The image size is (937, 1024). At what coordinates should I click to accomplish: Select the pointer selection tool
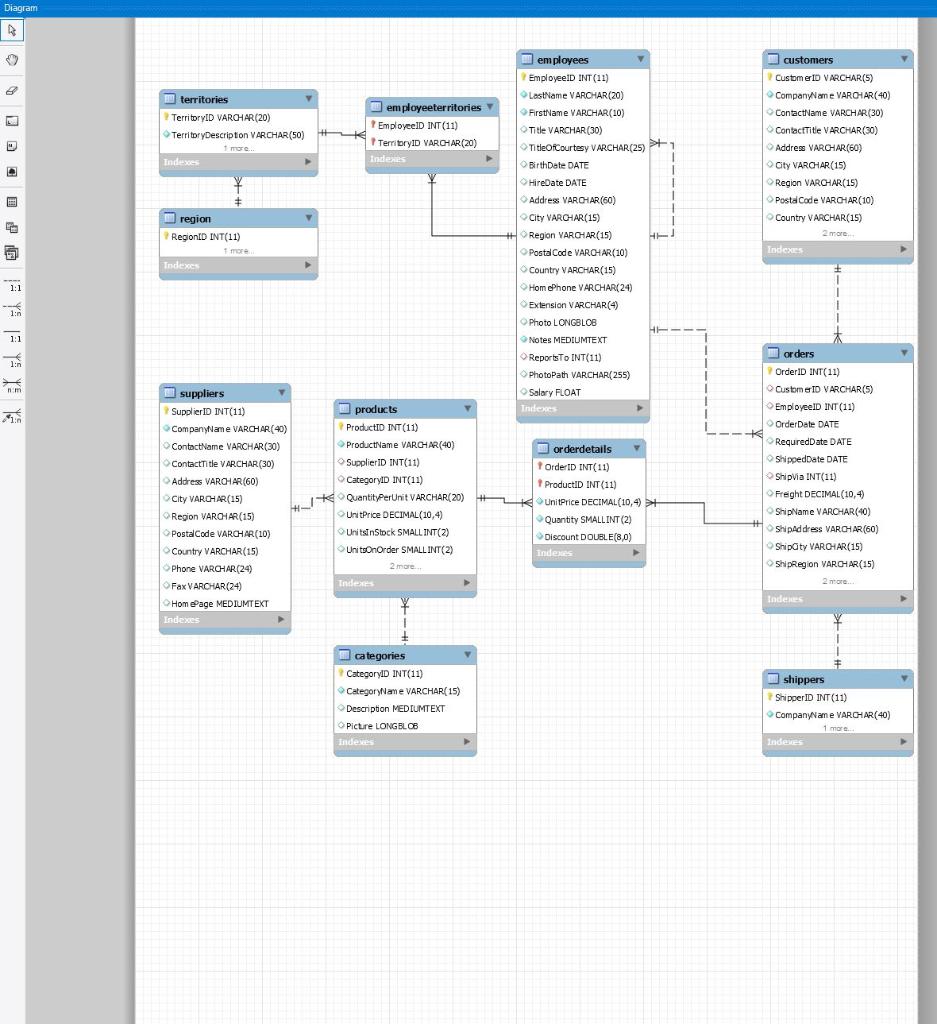12,31
